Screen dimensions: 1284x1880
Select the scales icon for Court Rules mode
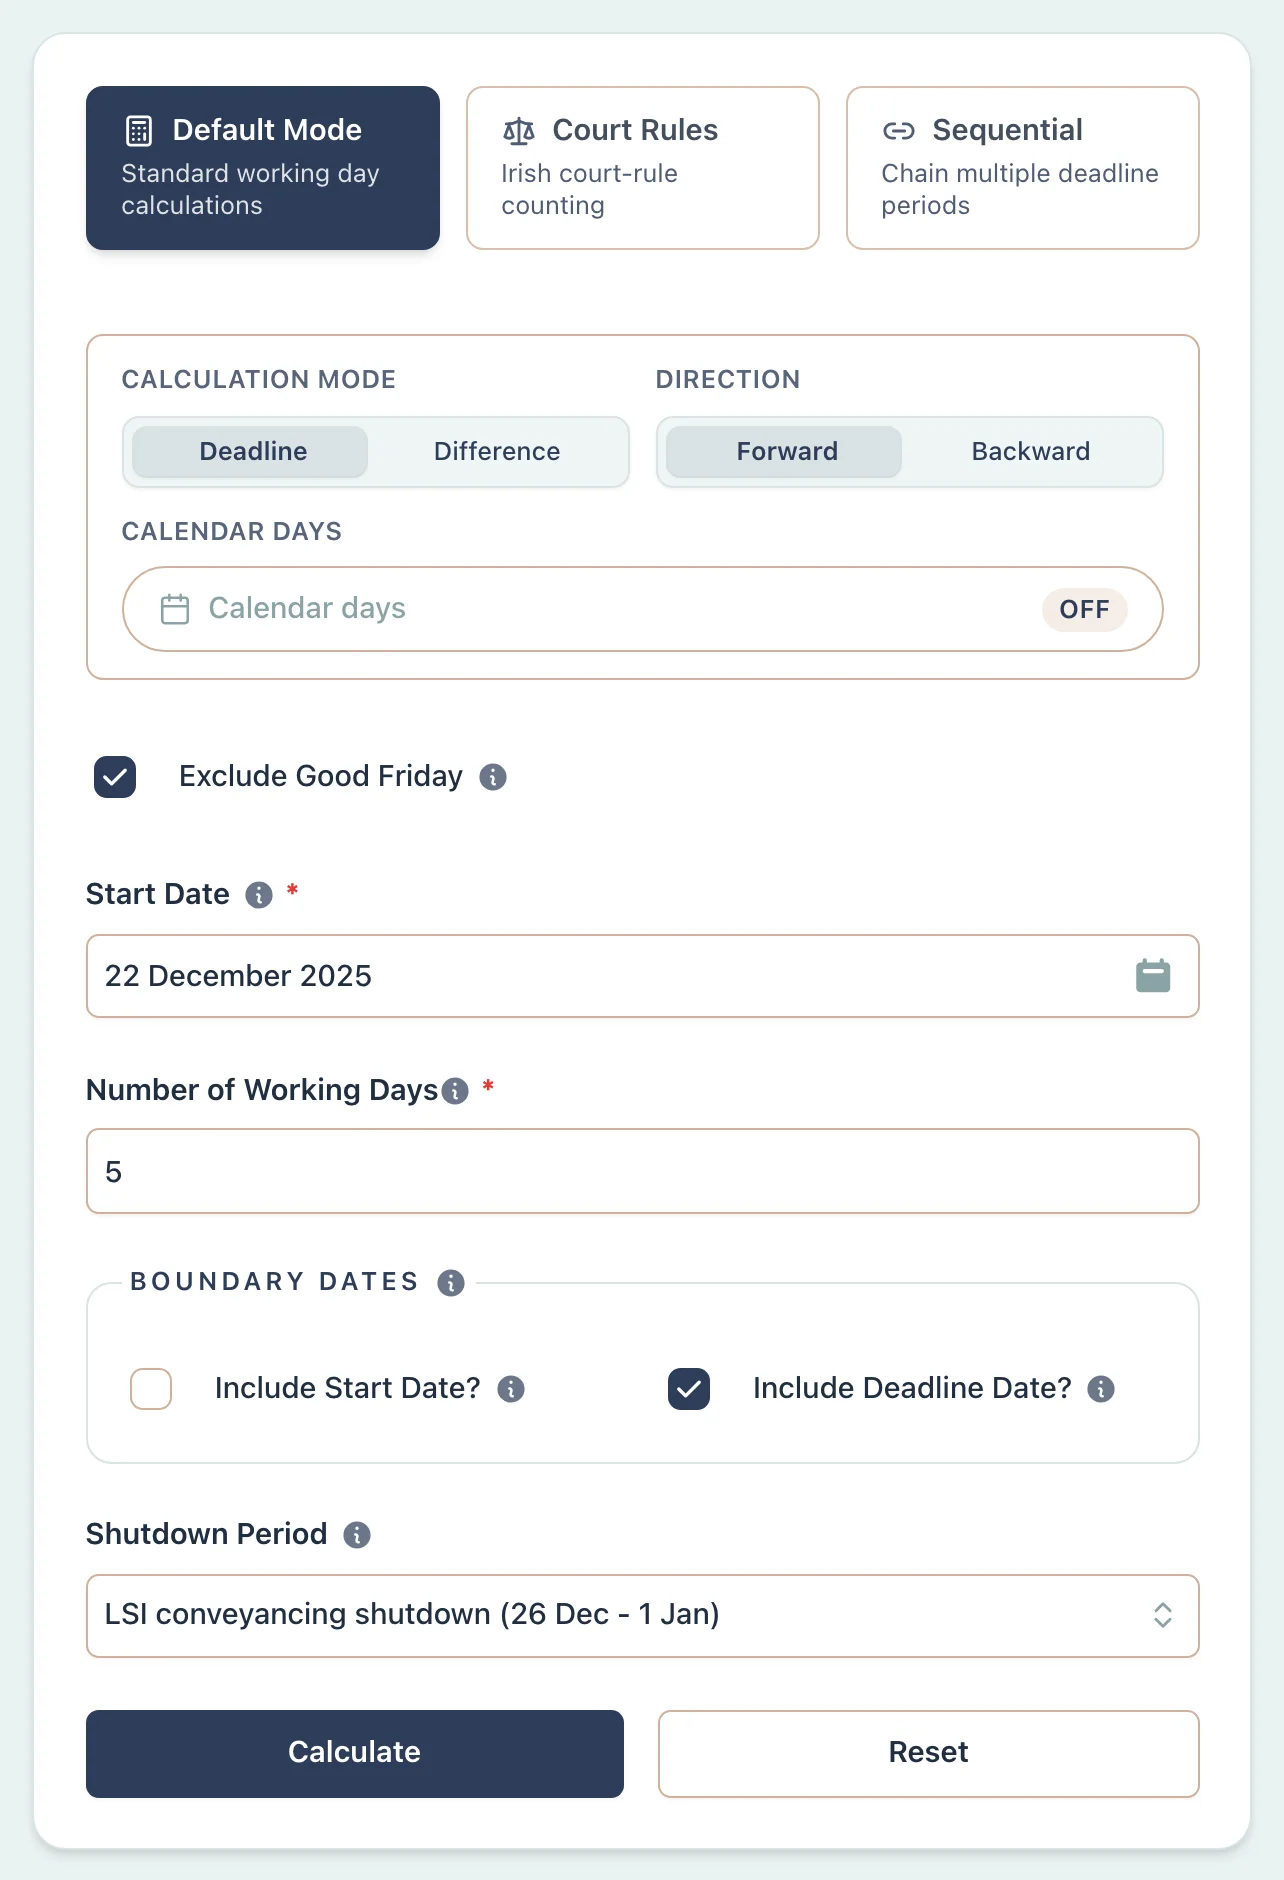(x=517, y=130)
